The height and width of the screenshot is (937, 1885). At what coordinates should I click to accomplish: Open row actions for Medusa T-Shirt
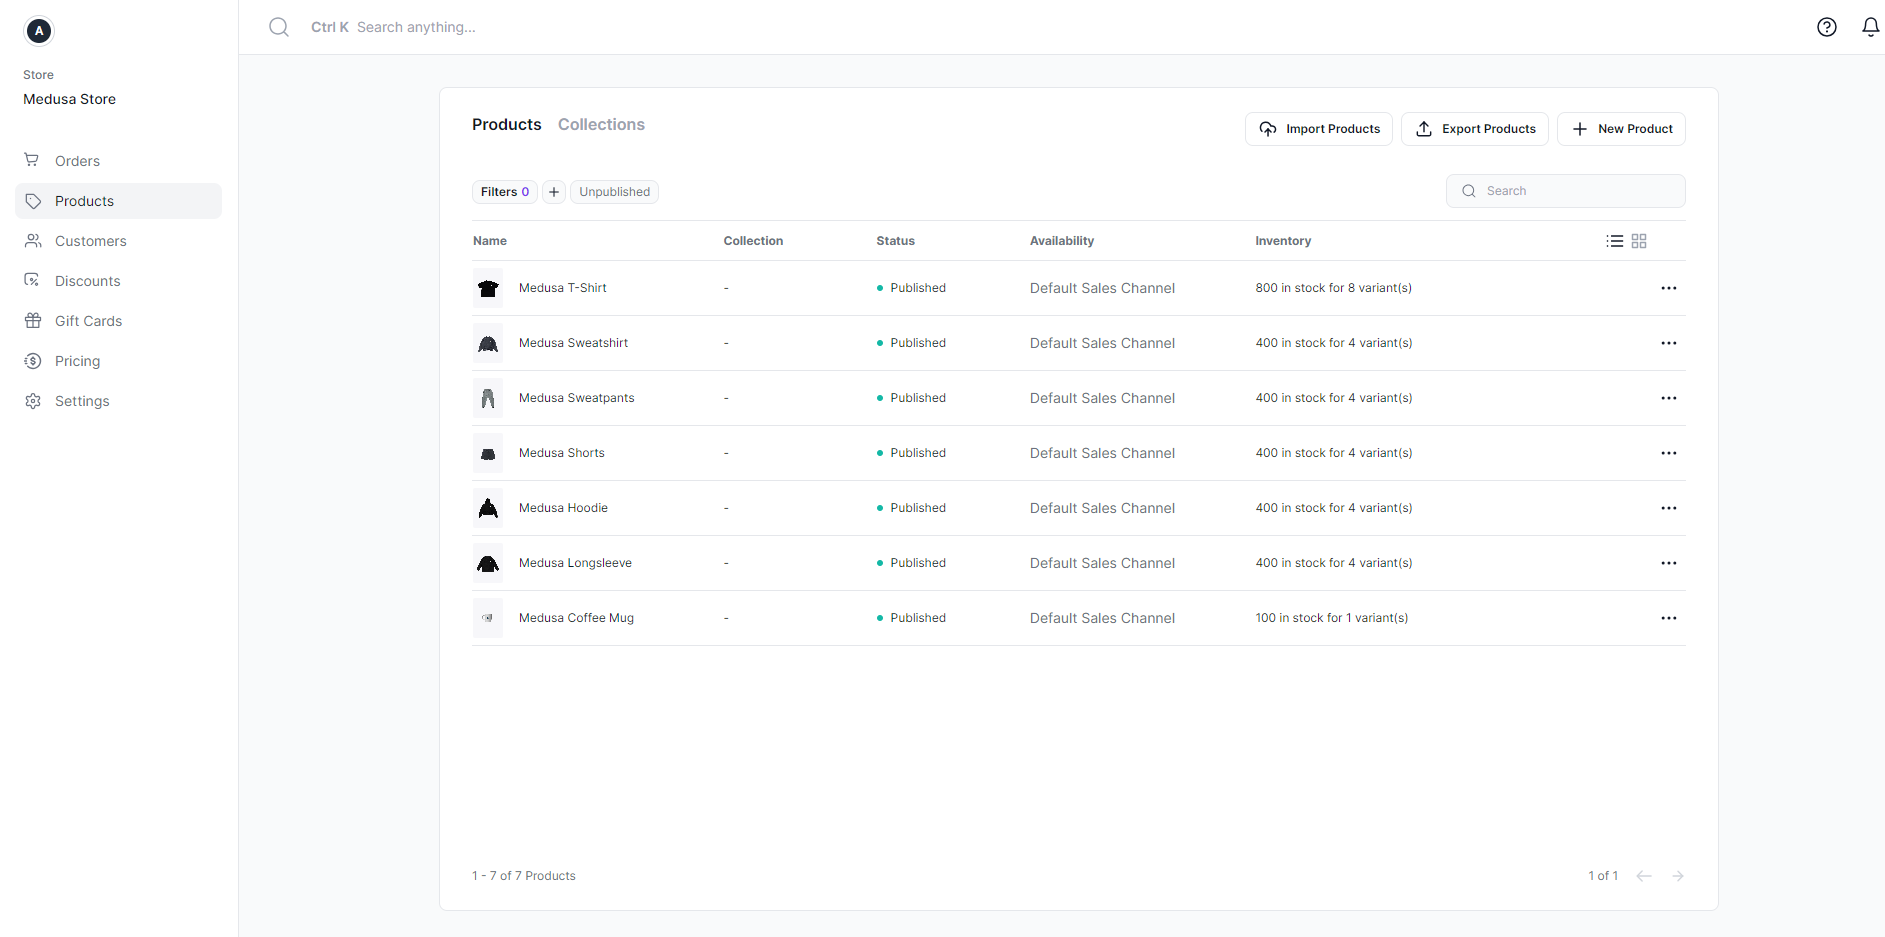point(1668,287)
